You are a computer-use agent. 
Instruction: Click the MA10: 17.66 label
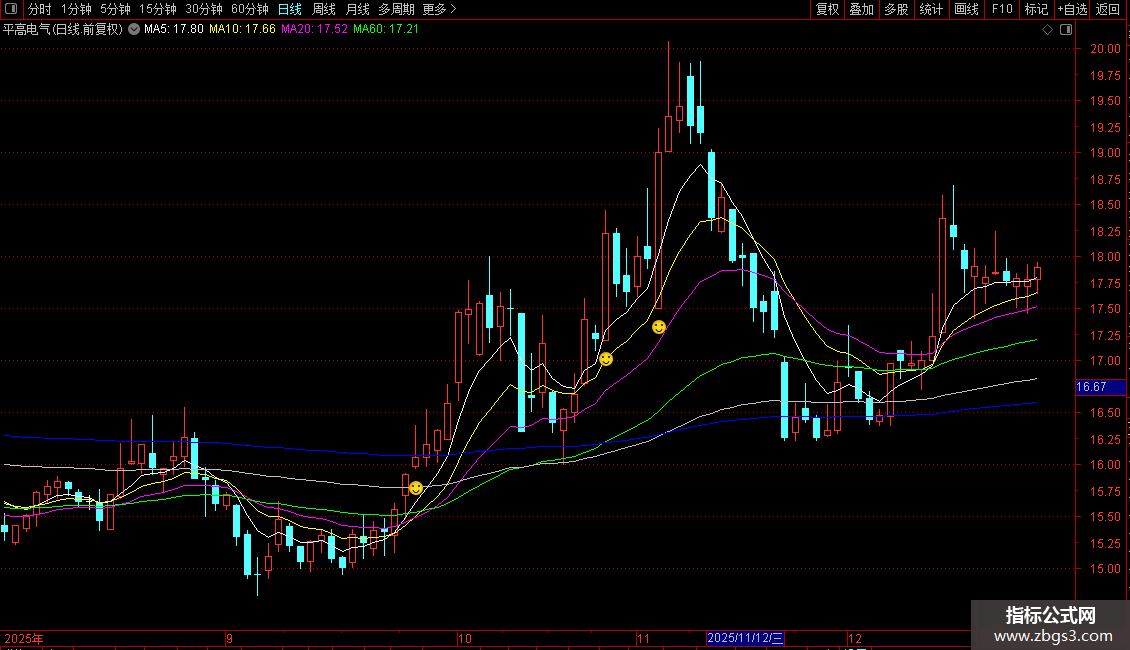click(x=242, y=30)
